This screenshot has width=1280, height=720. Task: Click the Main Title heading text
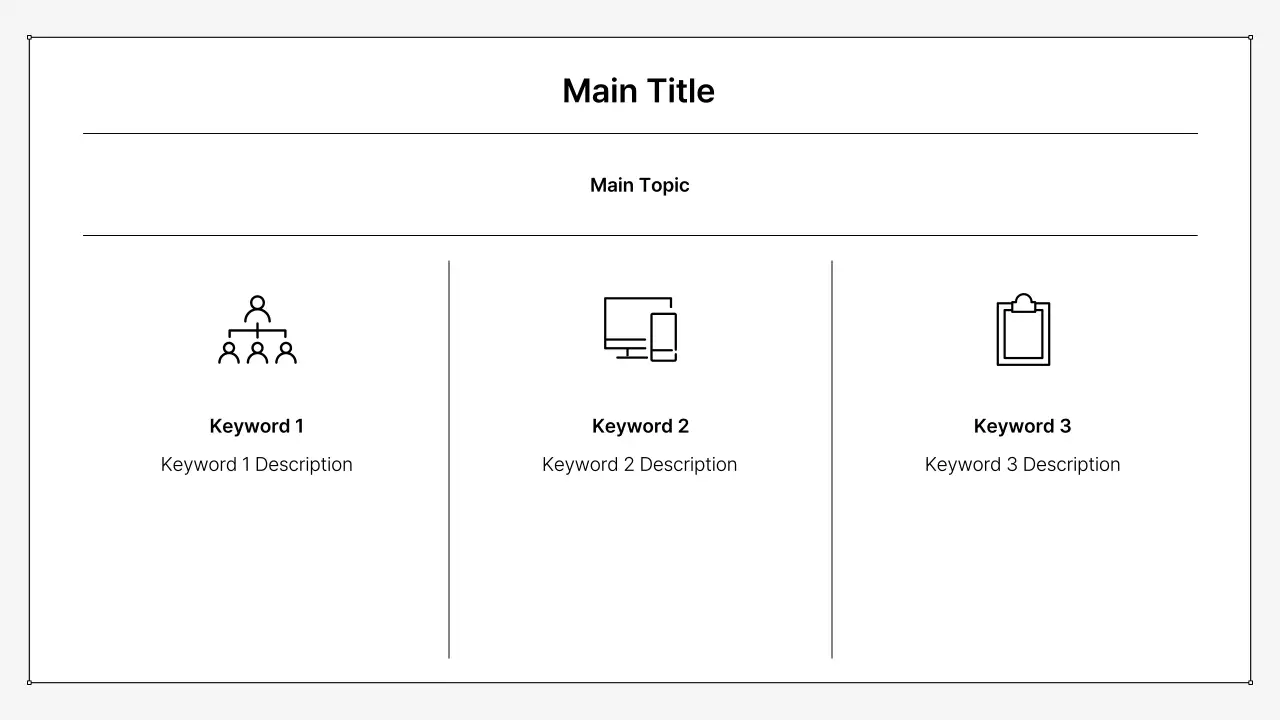coord(638,91)
